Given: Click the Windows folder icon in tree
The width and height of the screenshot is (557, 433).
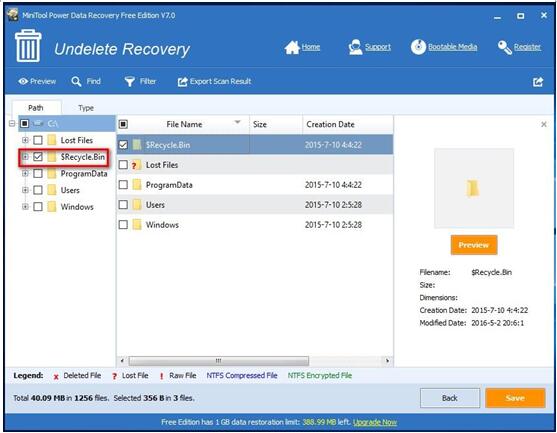Looking at the screenshot, I should point(52,206).
